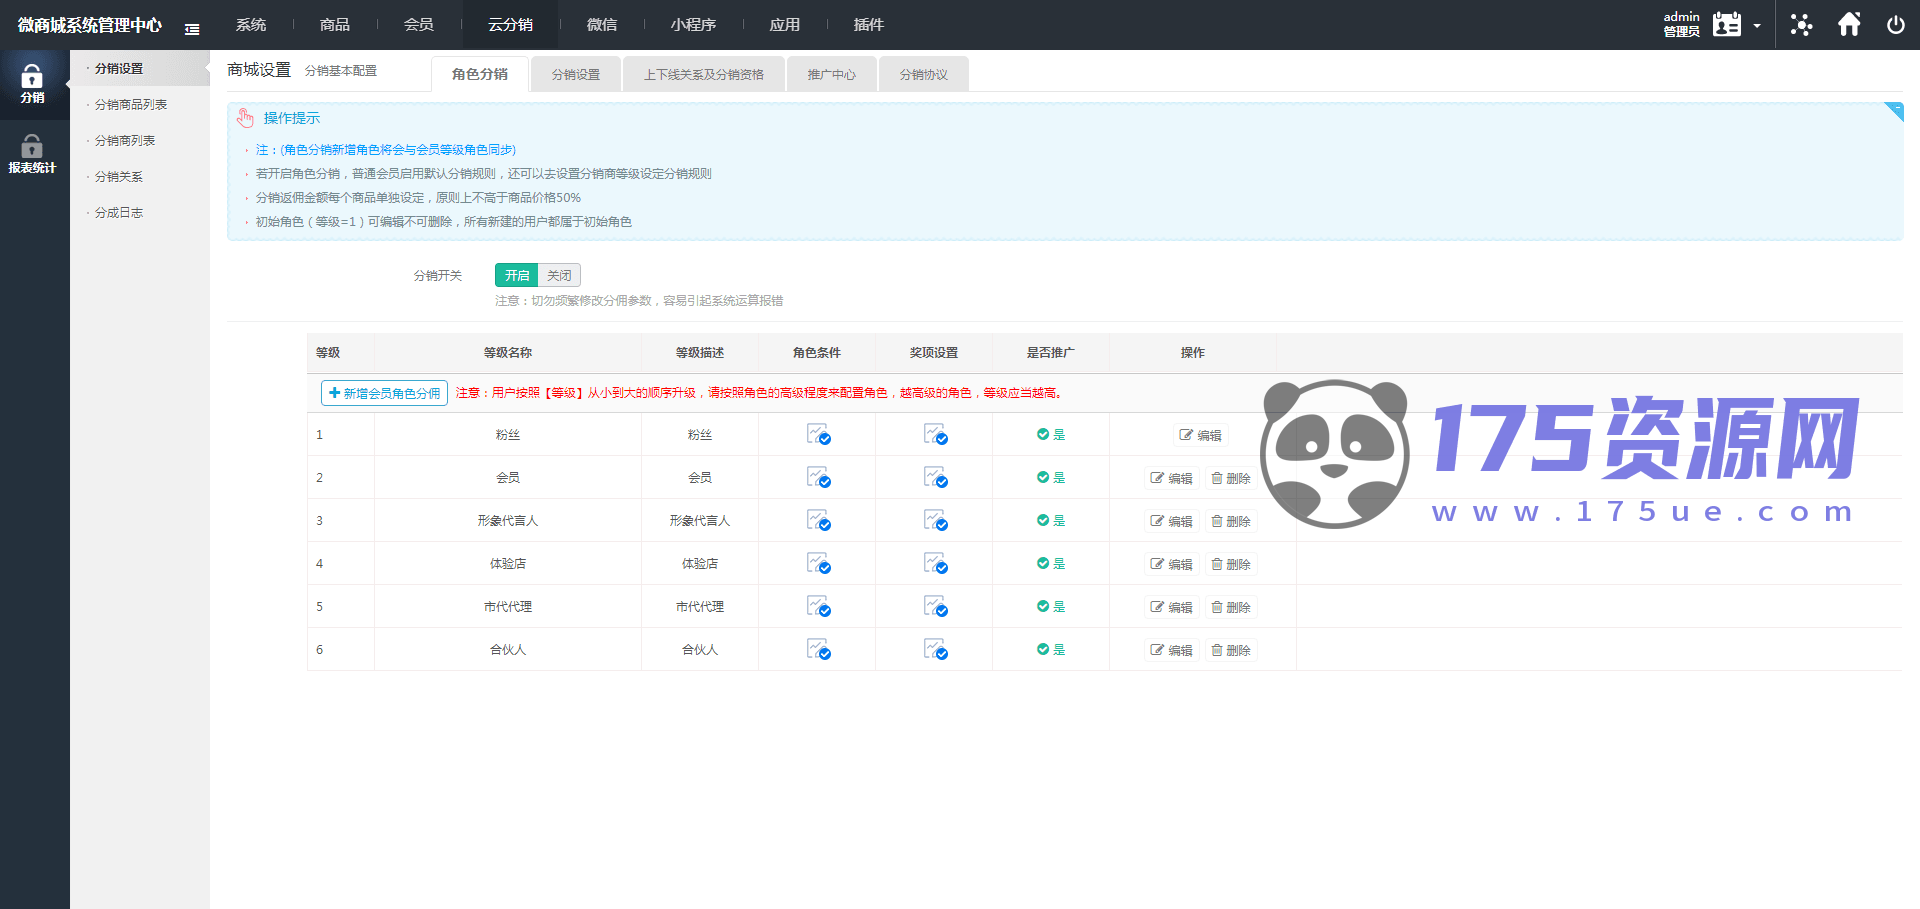1920x909 pixels.
Task: Open the 微信 top menu
Action: (x=602, y=25)
